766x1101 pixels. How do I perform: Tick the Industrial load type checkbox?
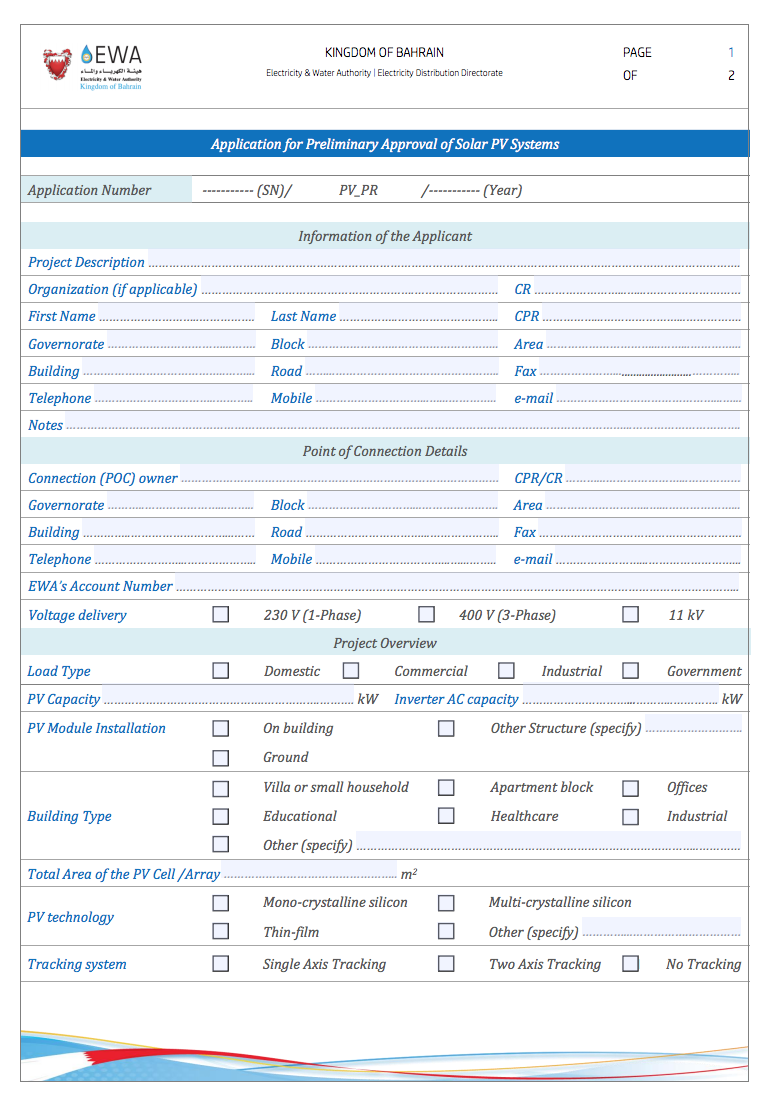tap(506, 671)
